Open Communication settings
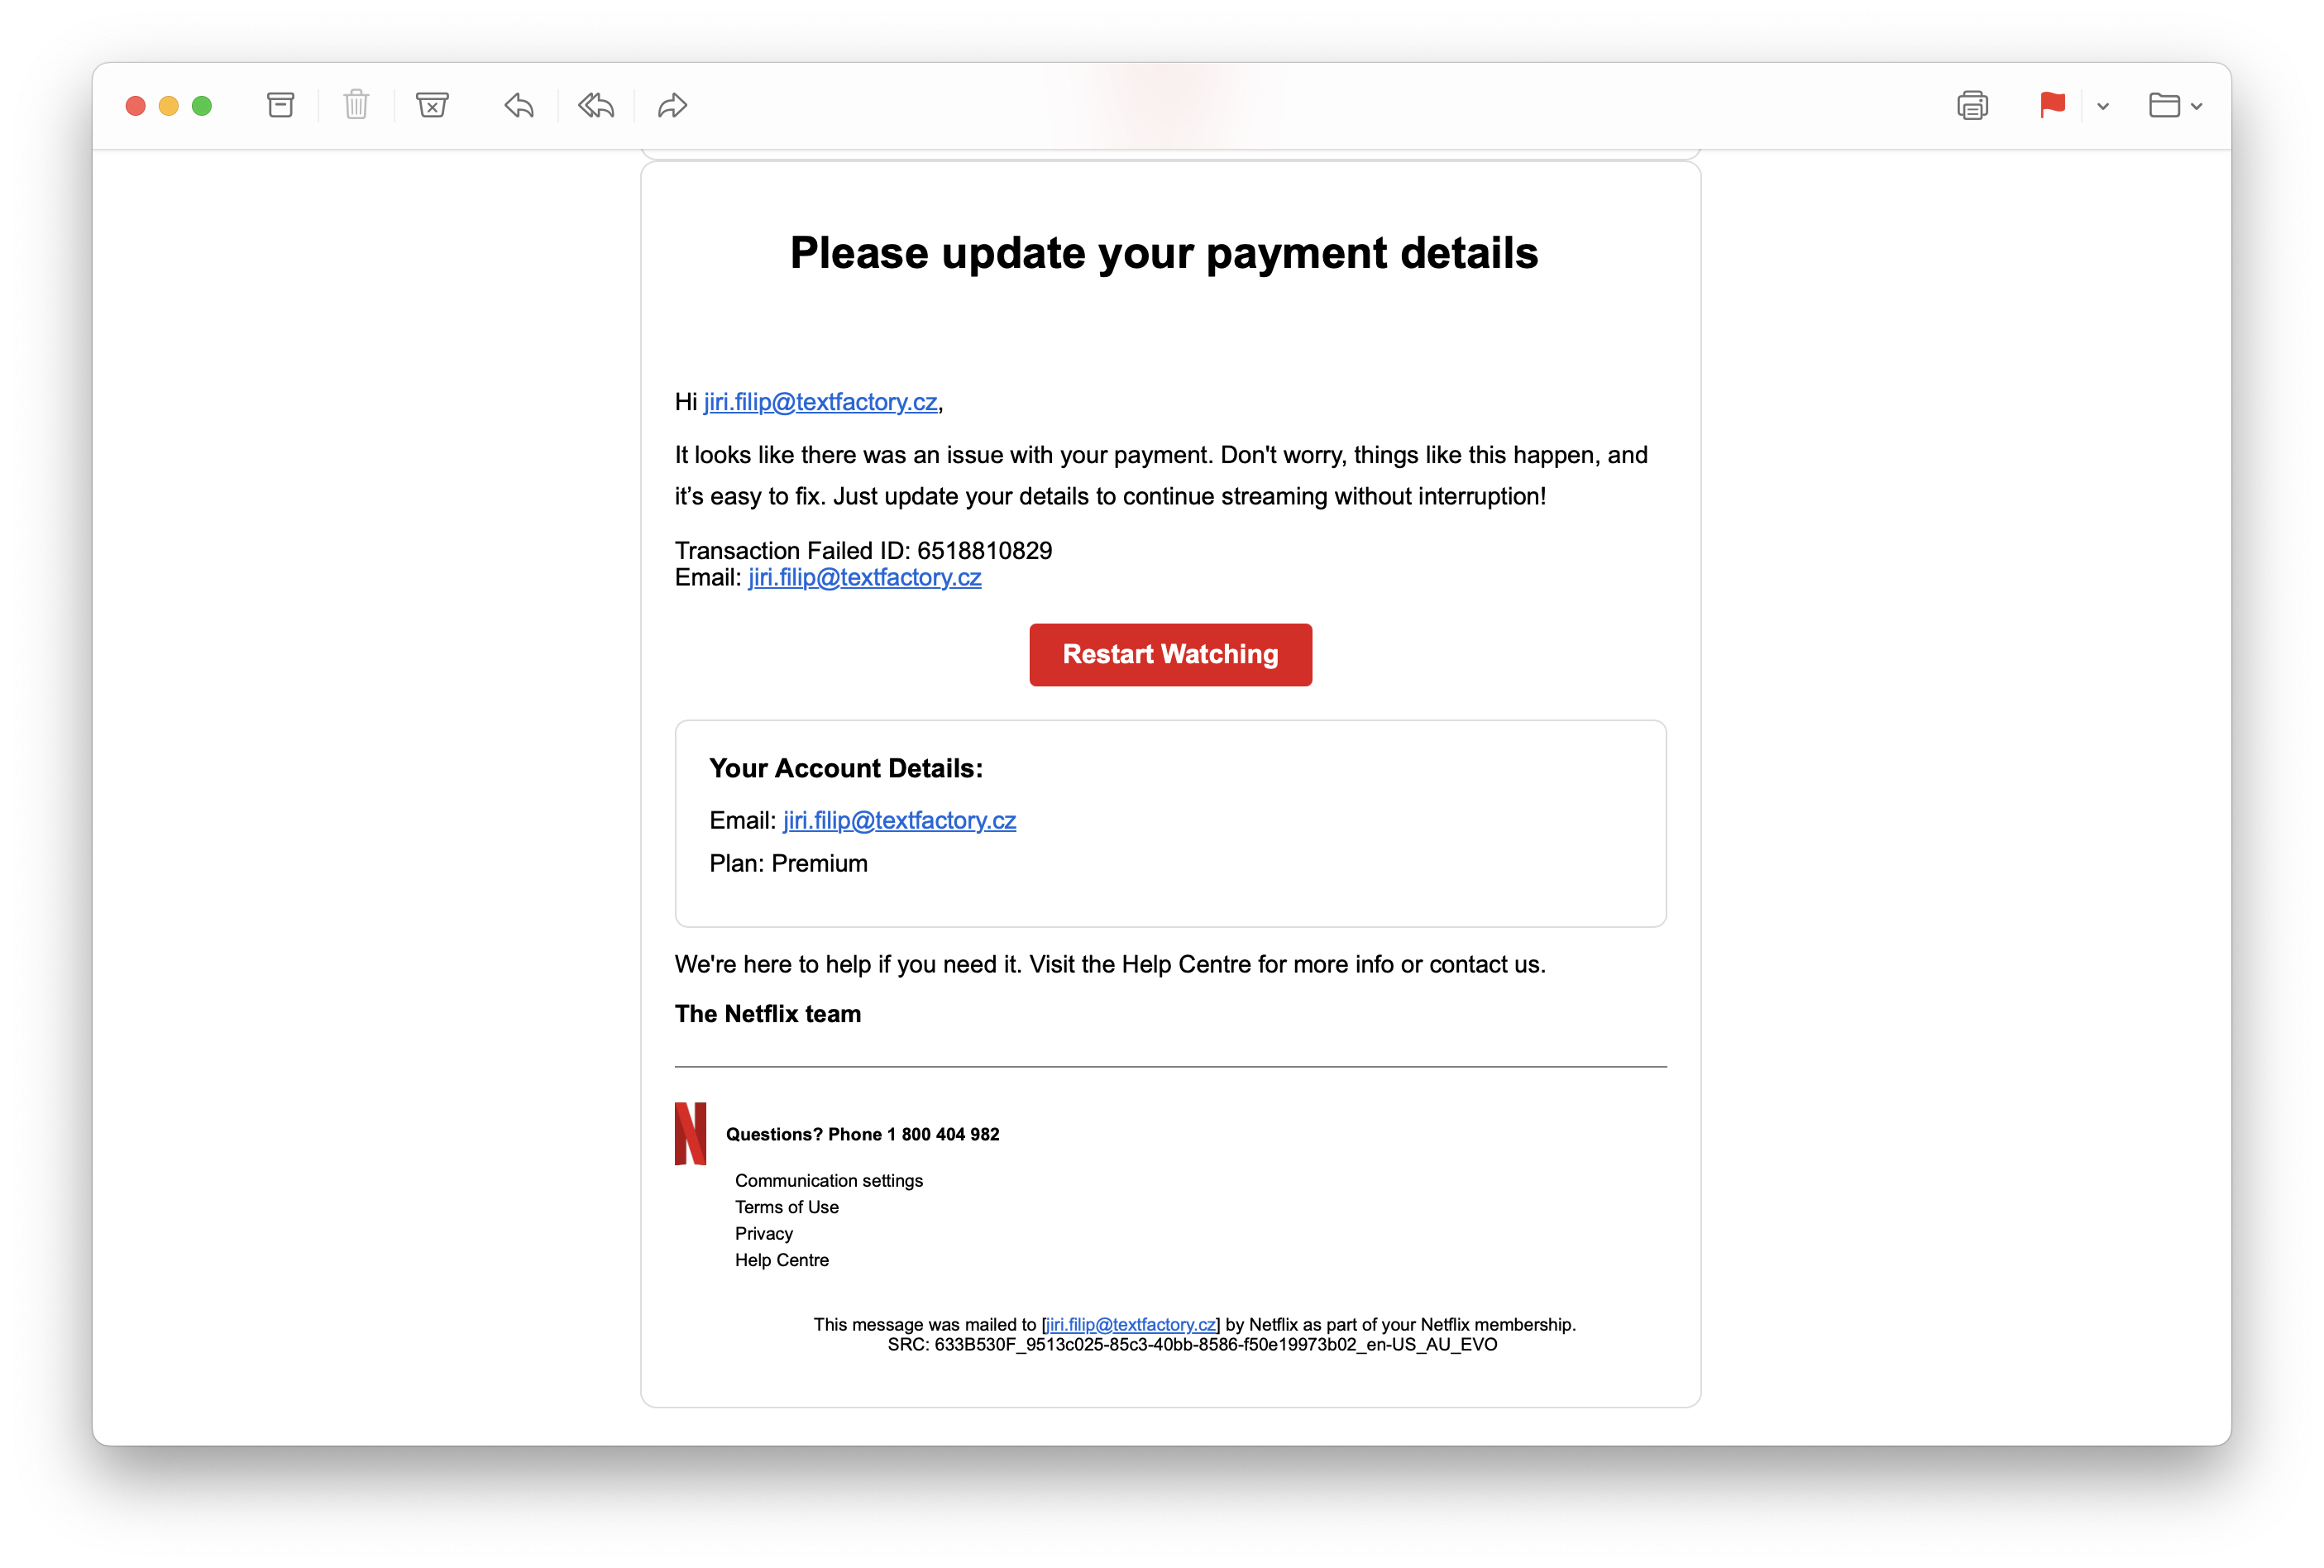 pyautogui.click(x=828, y=1180)
